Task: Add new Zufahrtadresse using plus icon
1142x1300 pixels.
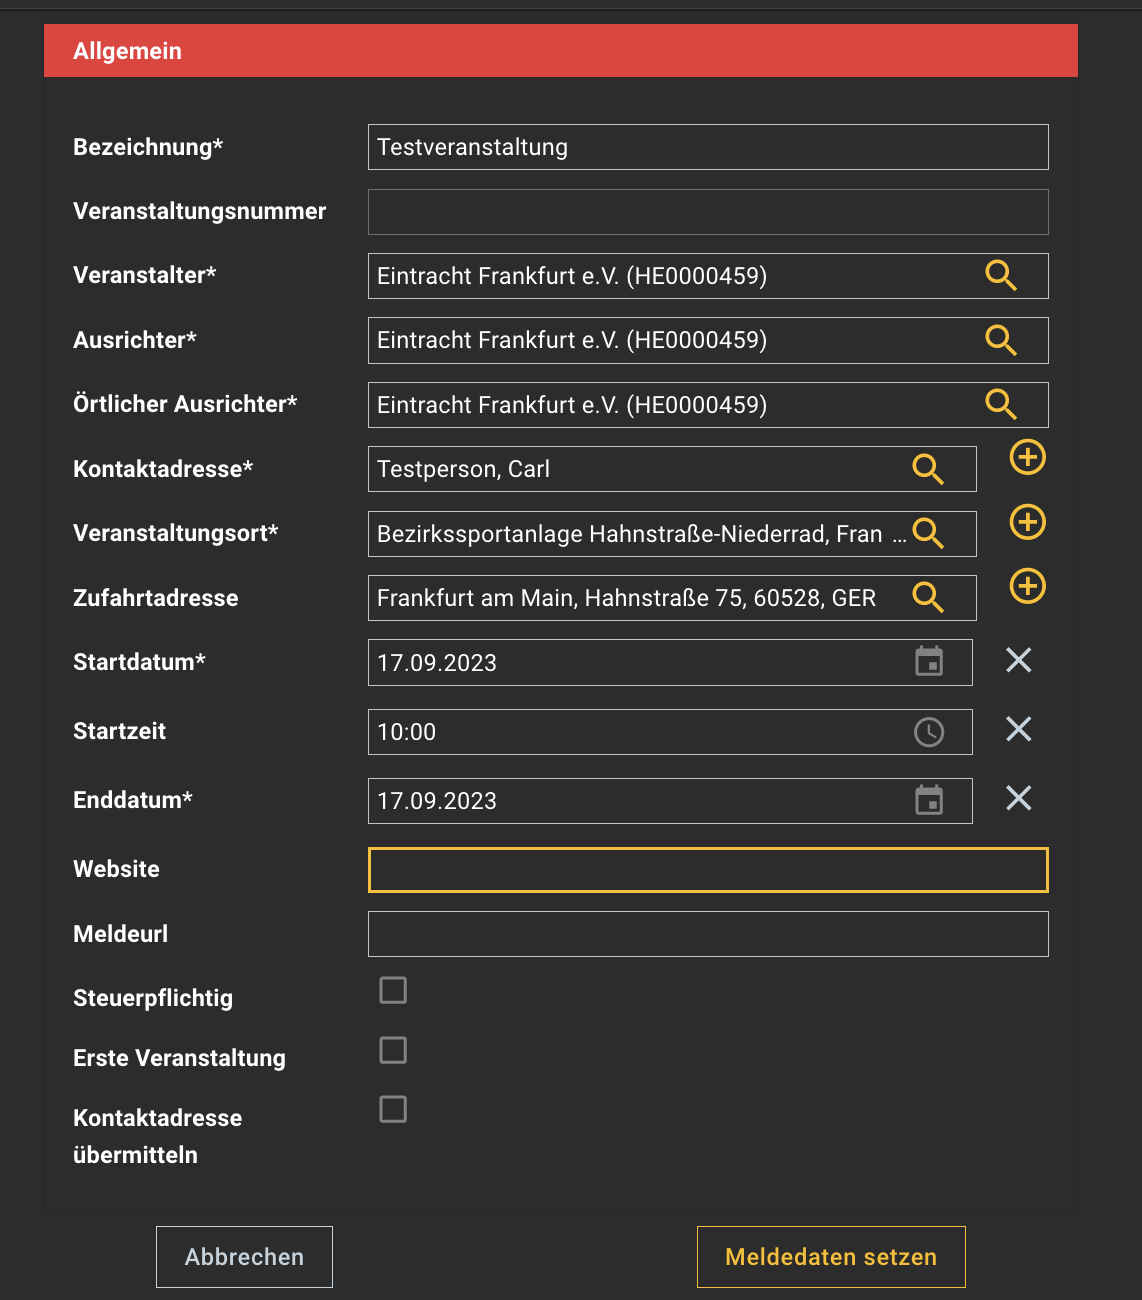Action: click(1027, 586)
